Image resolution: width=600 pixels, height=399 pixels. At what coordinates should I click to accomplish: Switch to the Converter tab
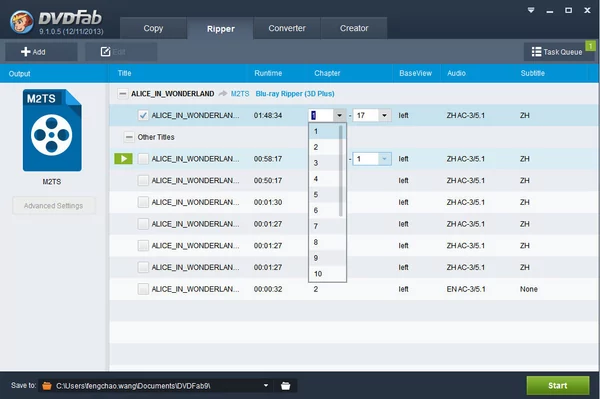[x=287, y=28]
